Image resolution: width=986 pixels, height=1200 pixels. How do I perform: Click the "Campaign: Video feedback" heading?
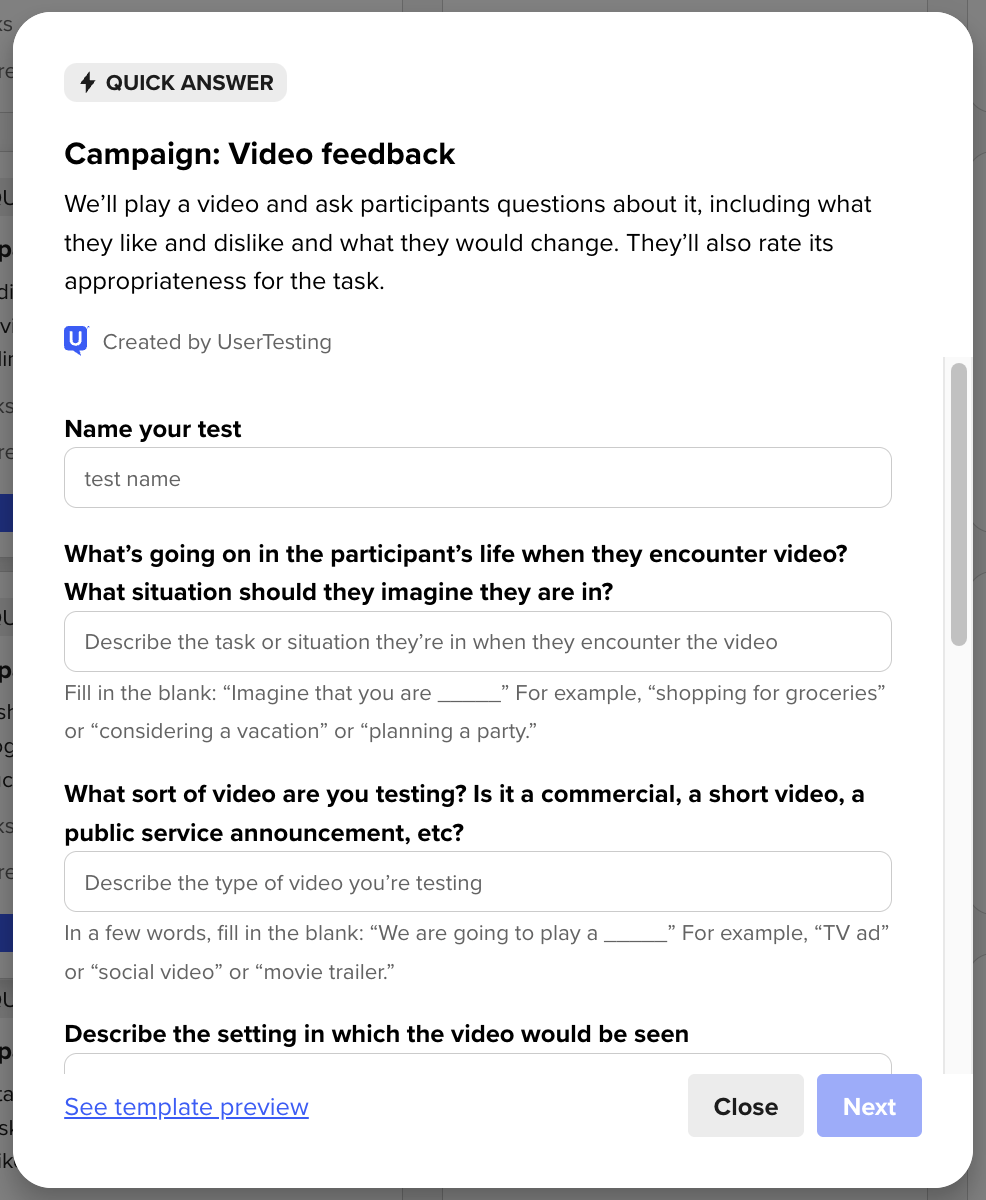coord(260,154)
